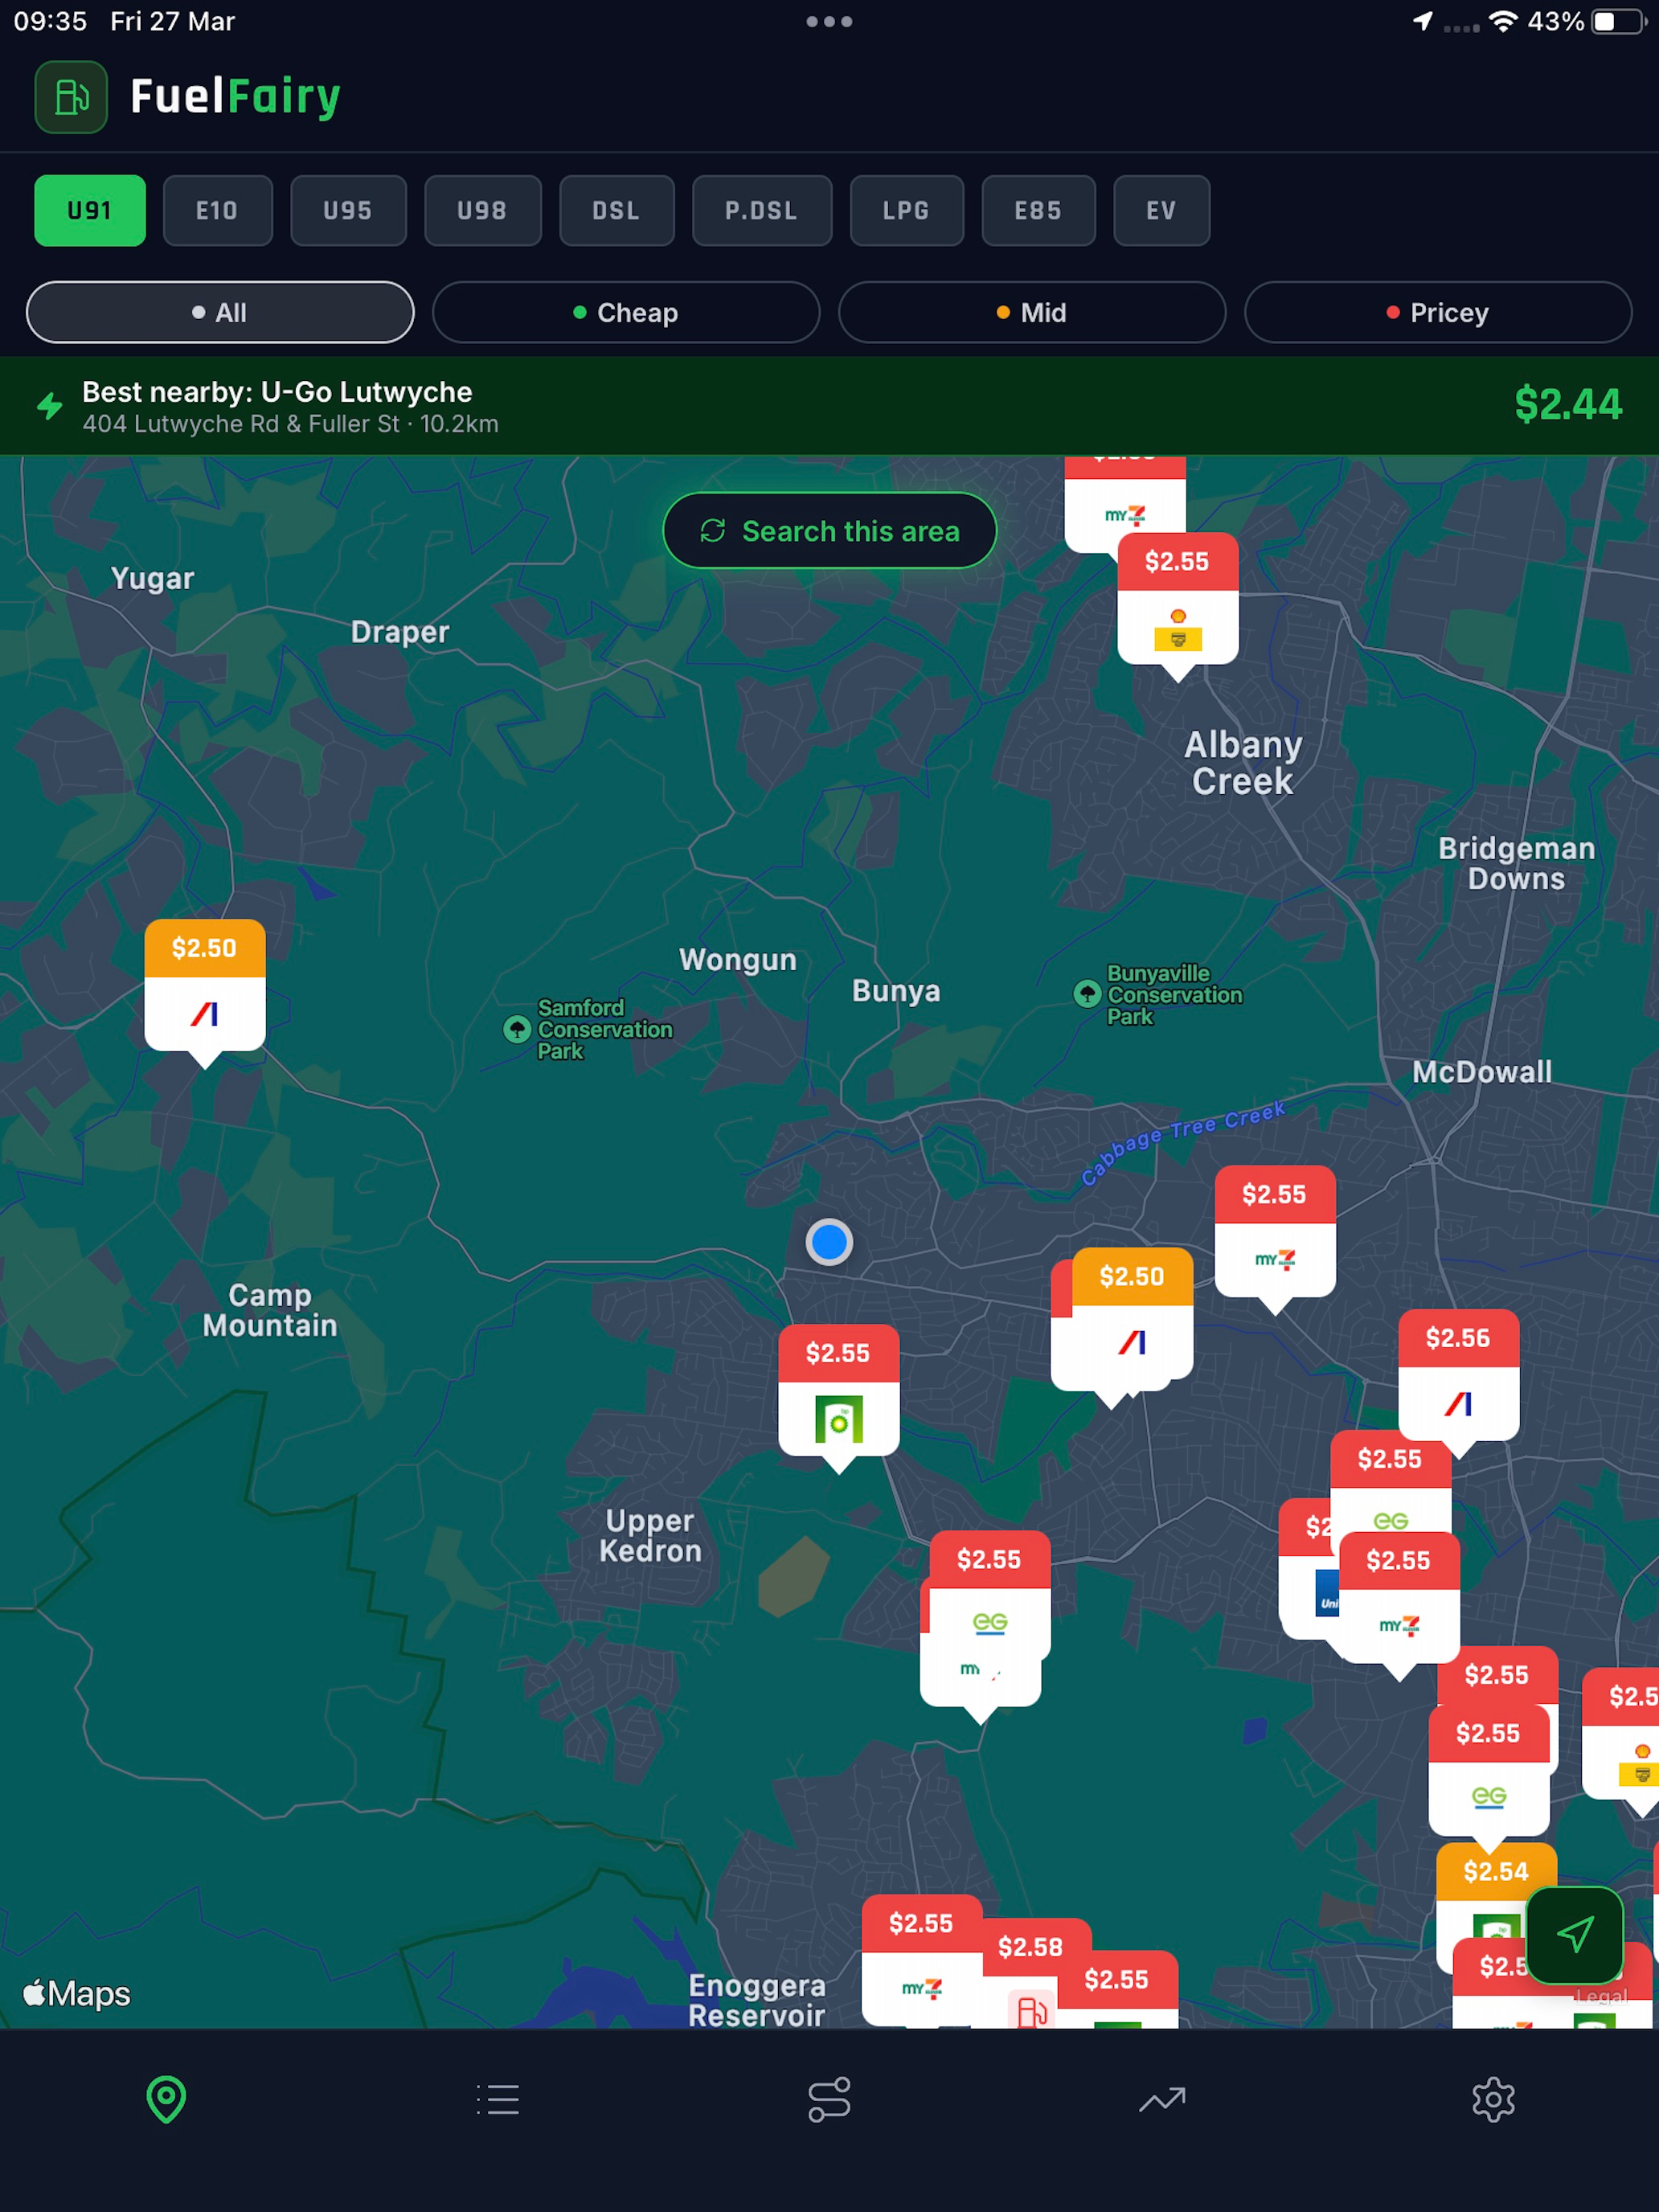Viewport: 1659px width, 2212px height.
Task: Tap the McDowall suburb label
Action: point(1482,1072)
